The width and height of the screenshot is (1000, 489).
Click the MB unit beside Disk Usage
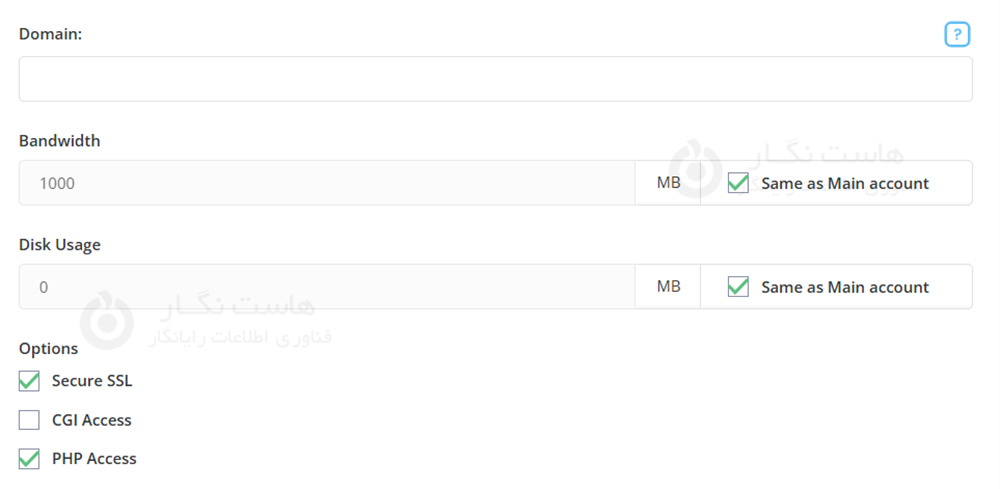pos(668,287)
